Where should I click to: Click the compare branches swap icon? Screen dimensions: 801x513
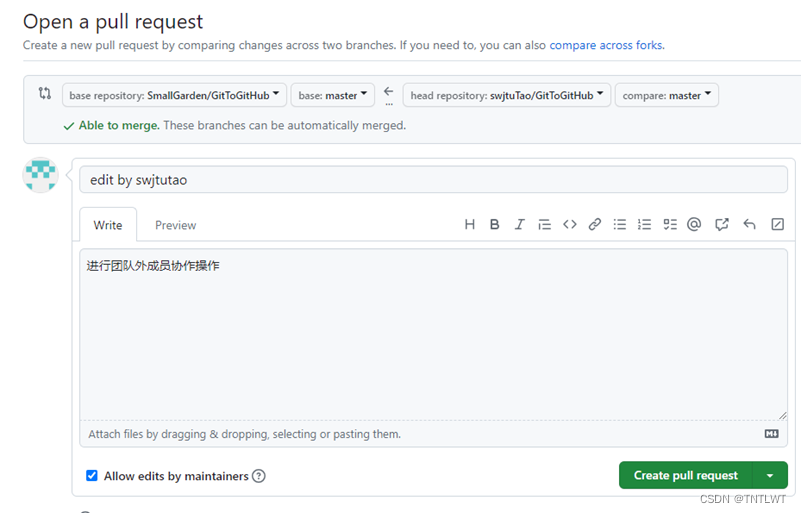[x=45, y=93]
